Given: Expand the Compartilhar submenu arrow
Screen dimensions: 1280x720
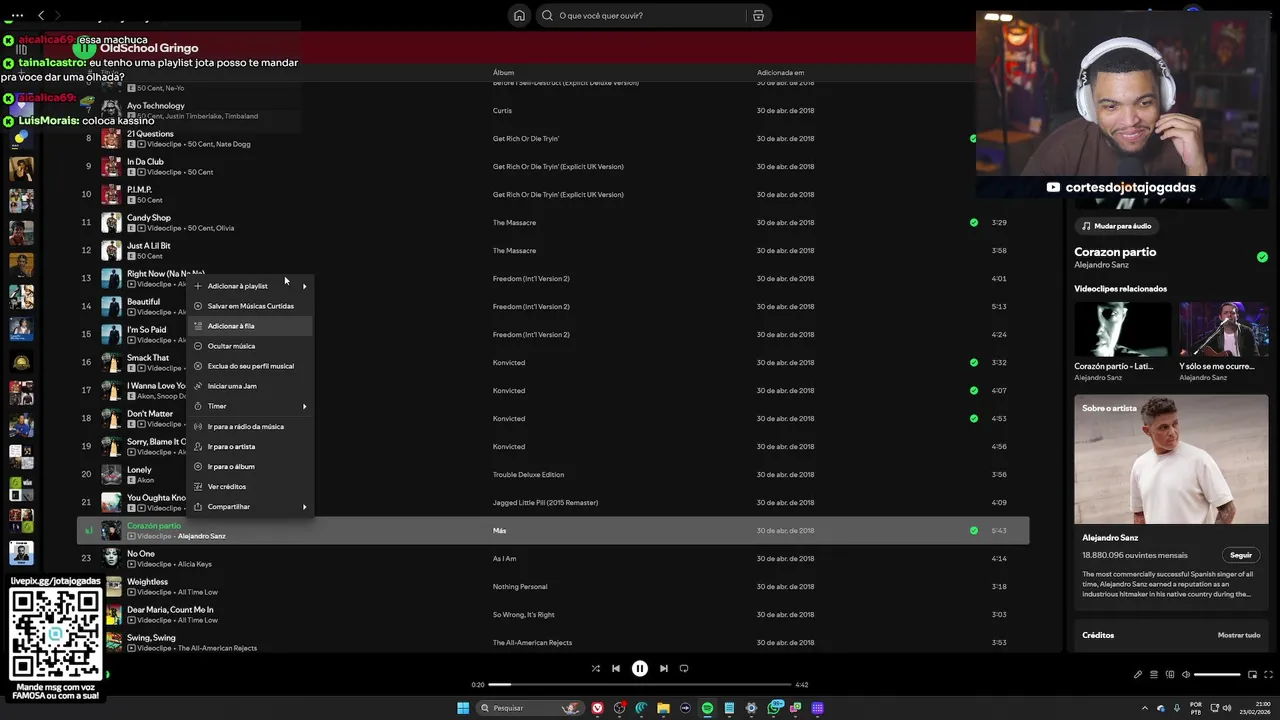Looking at the screenshot, I should pos(304,507).
